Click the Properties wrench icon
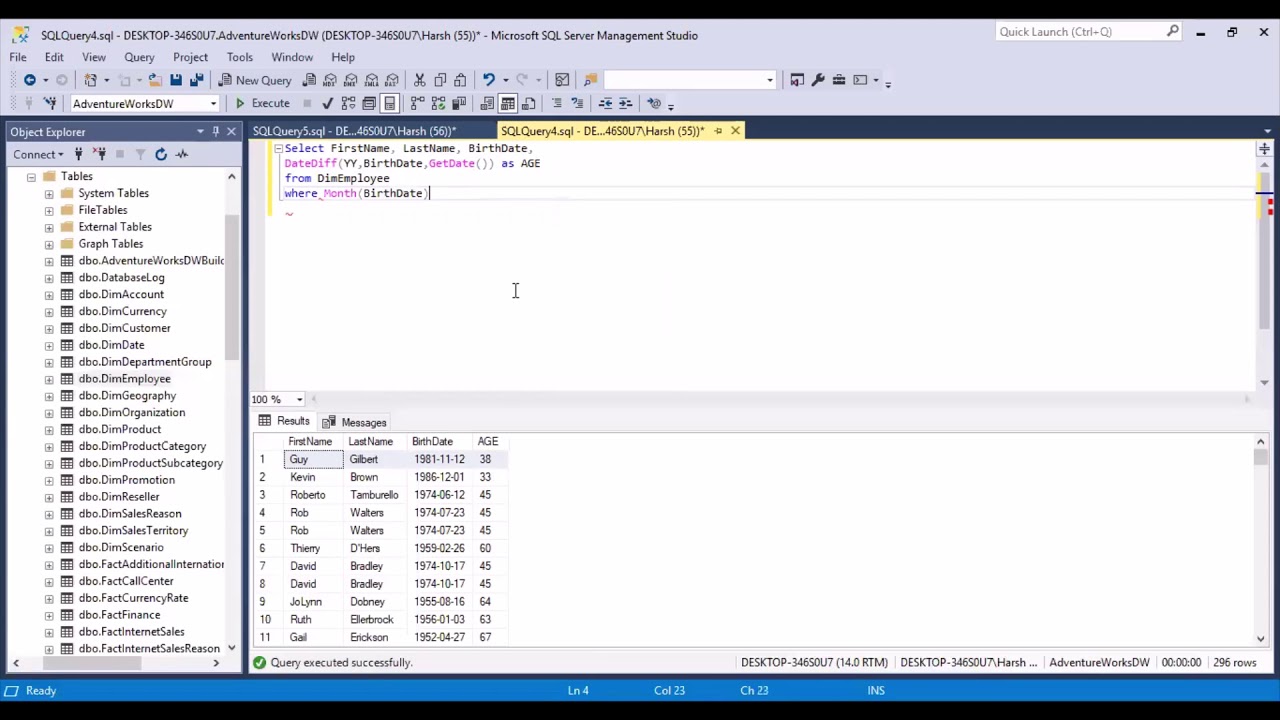Image resolution: width=1280 pixels, height=720 pixels. coord(818,80)
